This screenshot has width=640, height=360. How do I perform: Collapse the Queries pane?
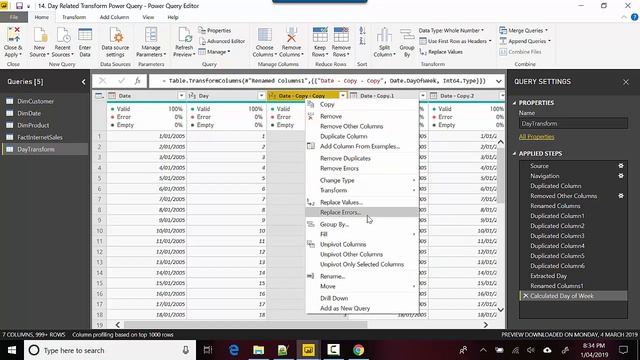[x=83, y=82]
